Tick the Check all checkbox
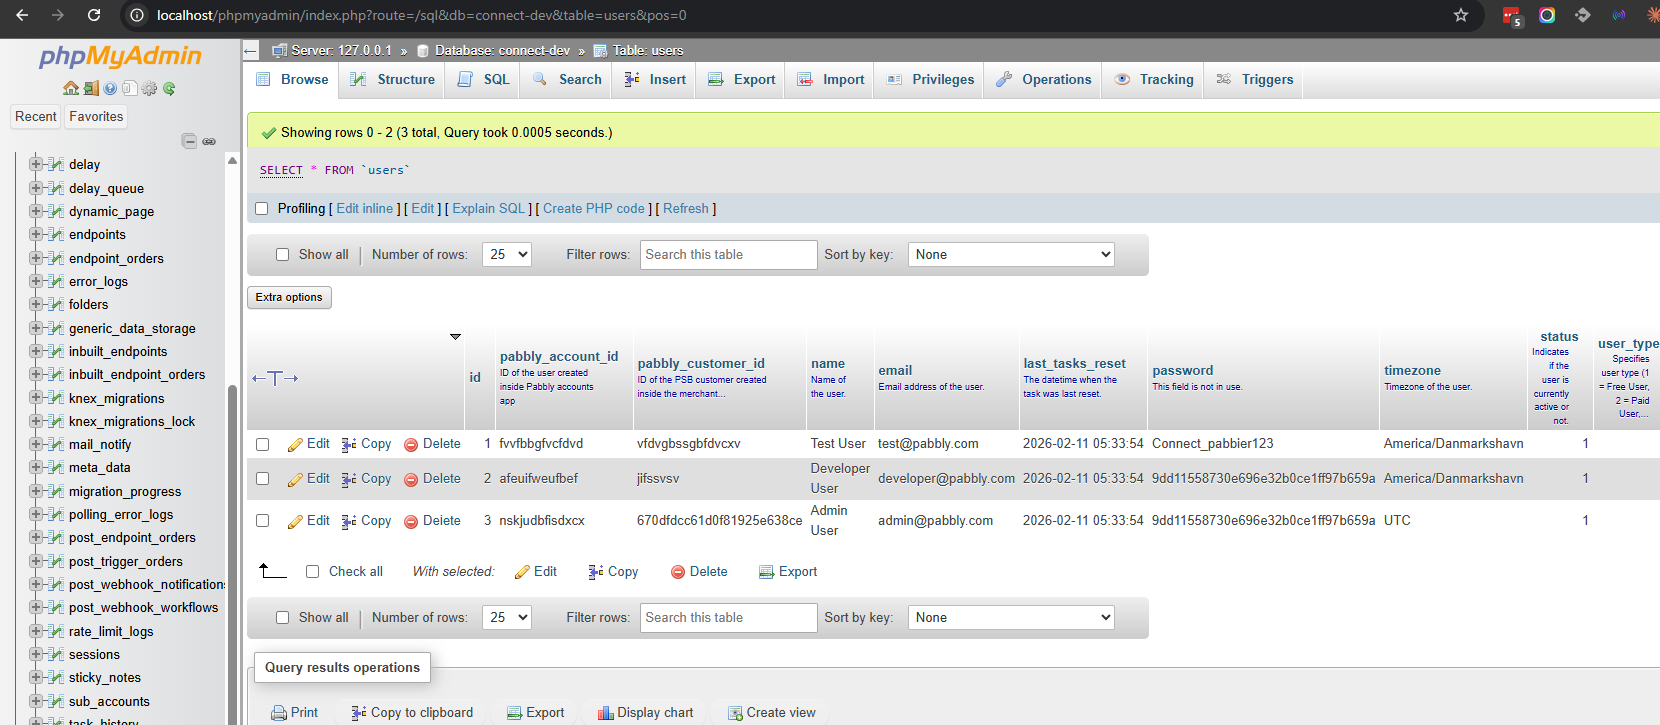Viewport: 1660px width, 725px height. point(312,572)
